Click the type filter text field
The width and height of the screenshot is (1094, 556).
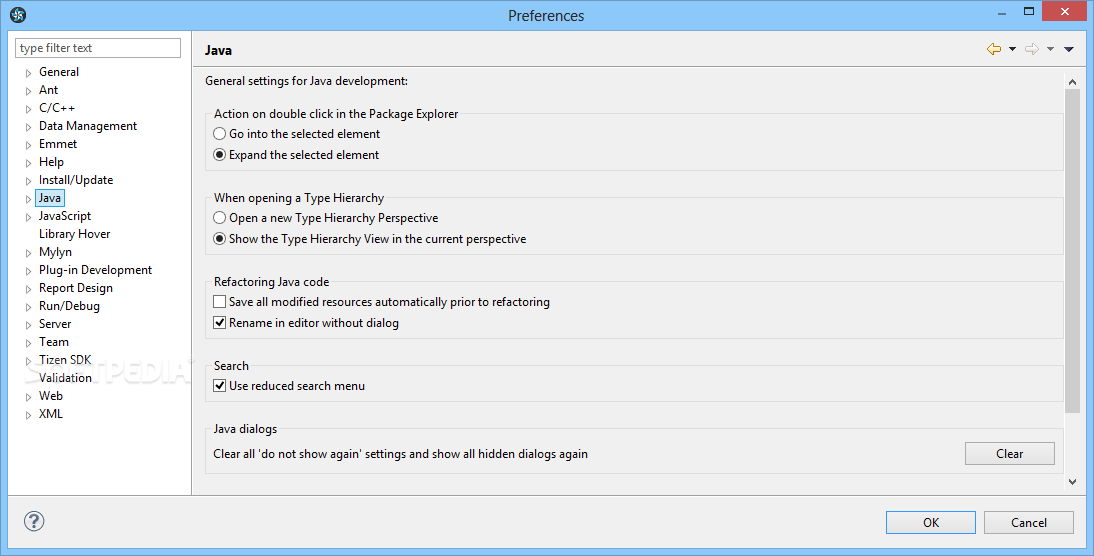point(98,47)
